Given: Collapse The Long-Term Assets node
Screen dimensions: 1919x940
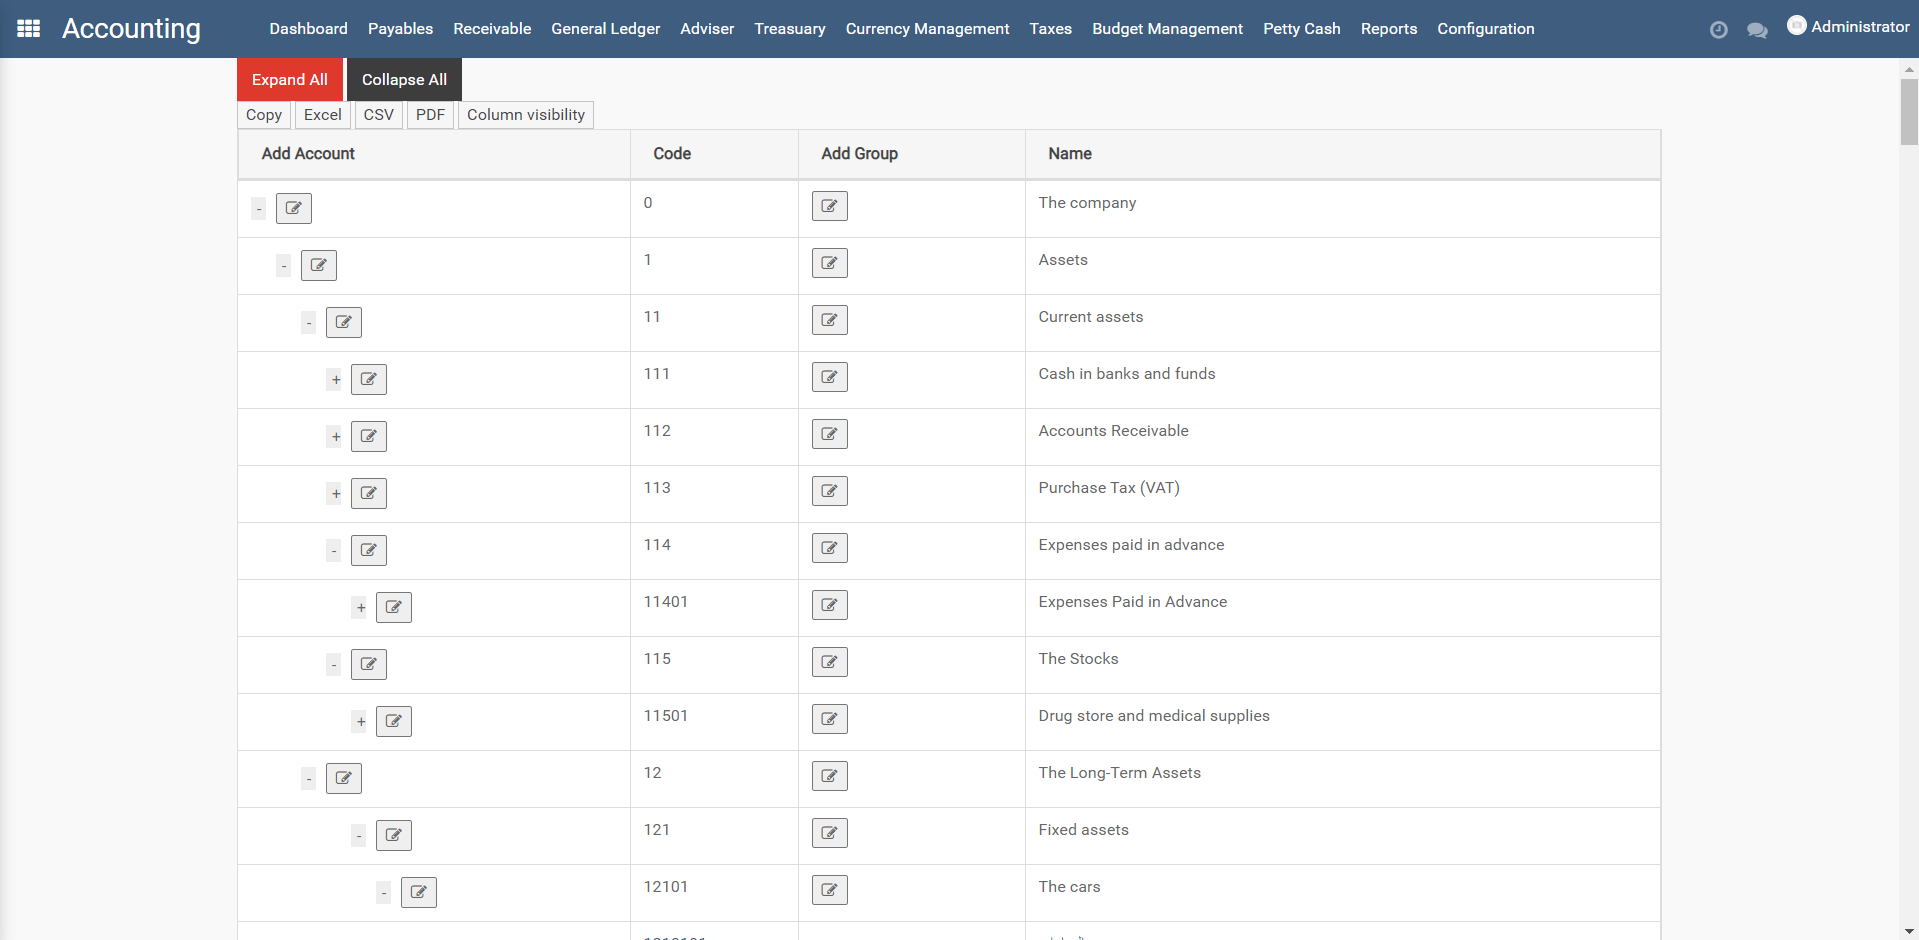Looking at the screenshot, I should pyautogui.click(x=309, y=779).
